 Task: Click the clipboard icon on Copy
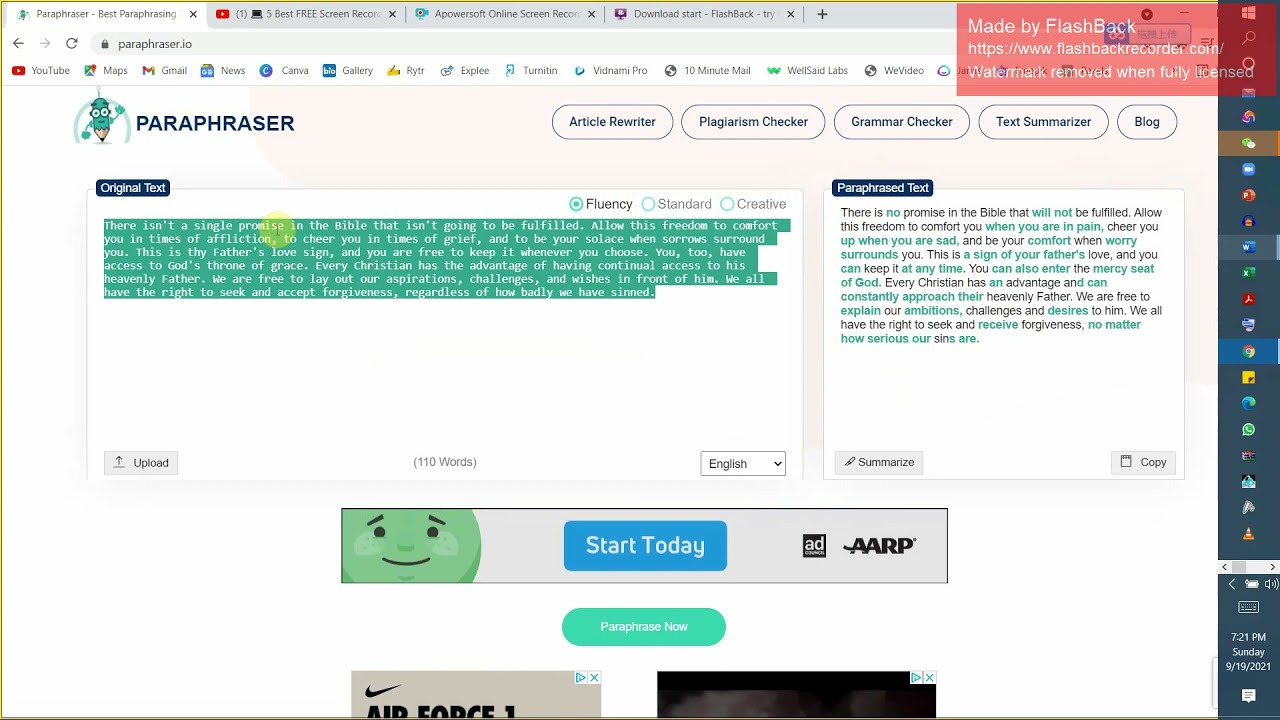tap(1126, 462)
